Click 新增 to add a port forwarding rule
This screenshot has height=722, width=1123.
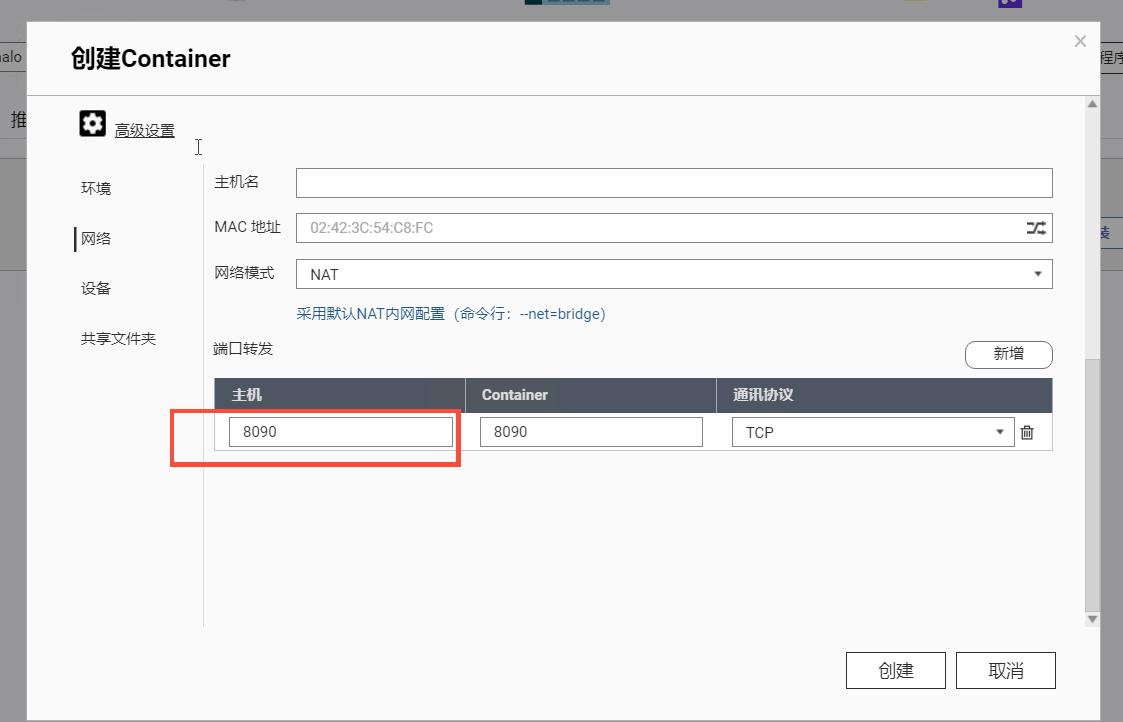(1008, 354)
